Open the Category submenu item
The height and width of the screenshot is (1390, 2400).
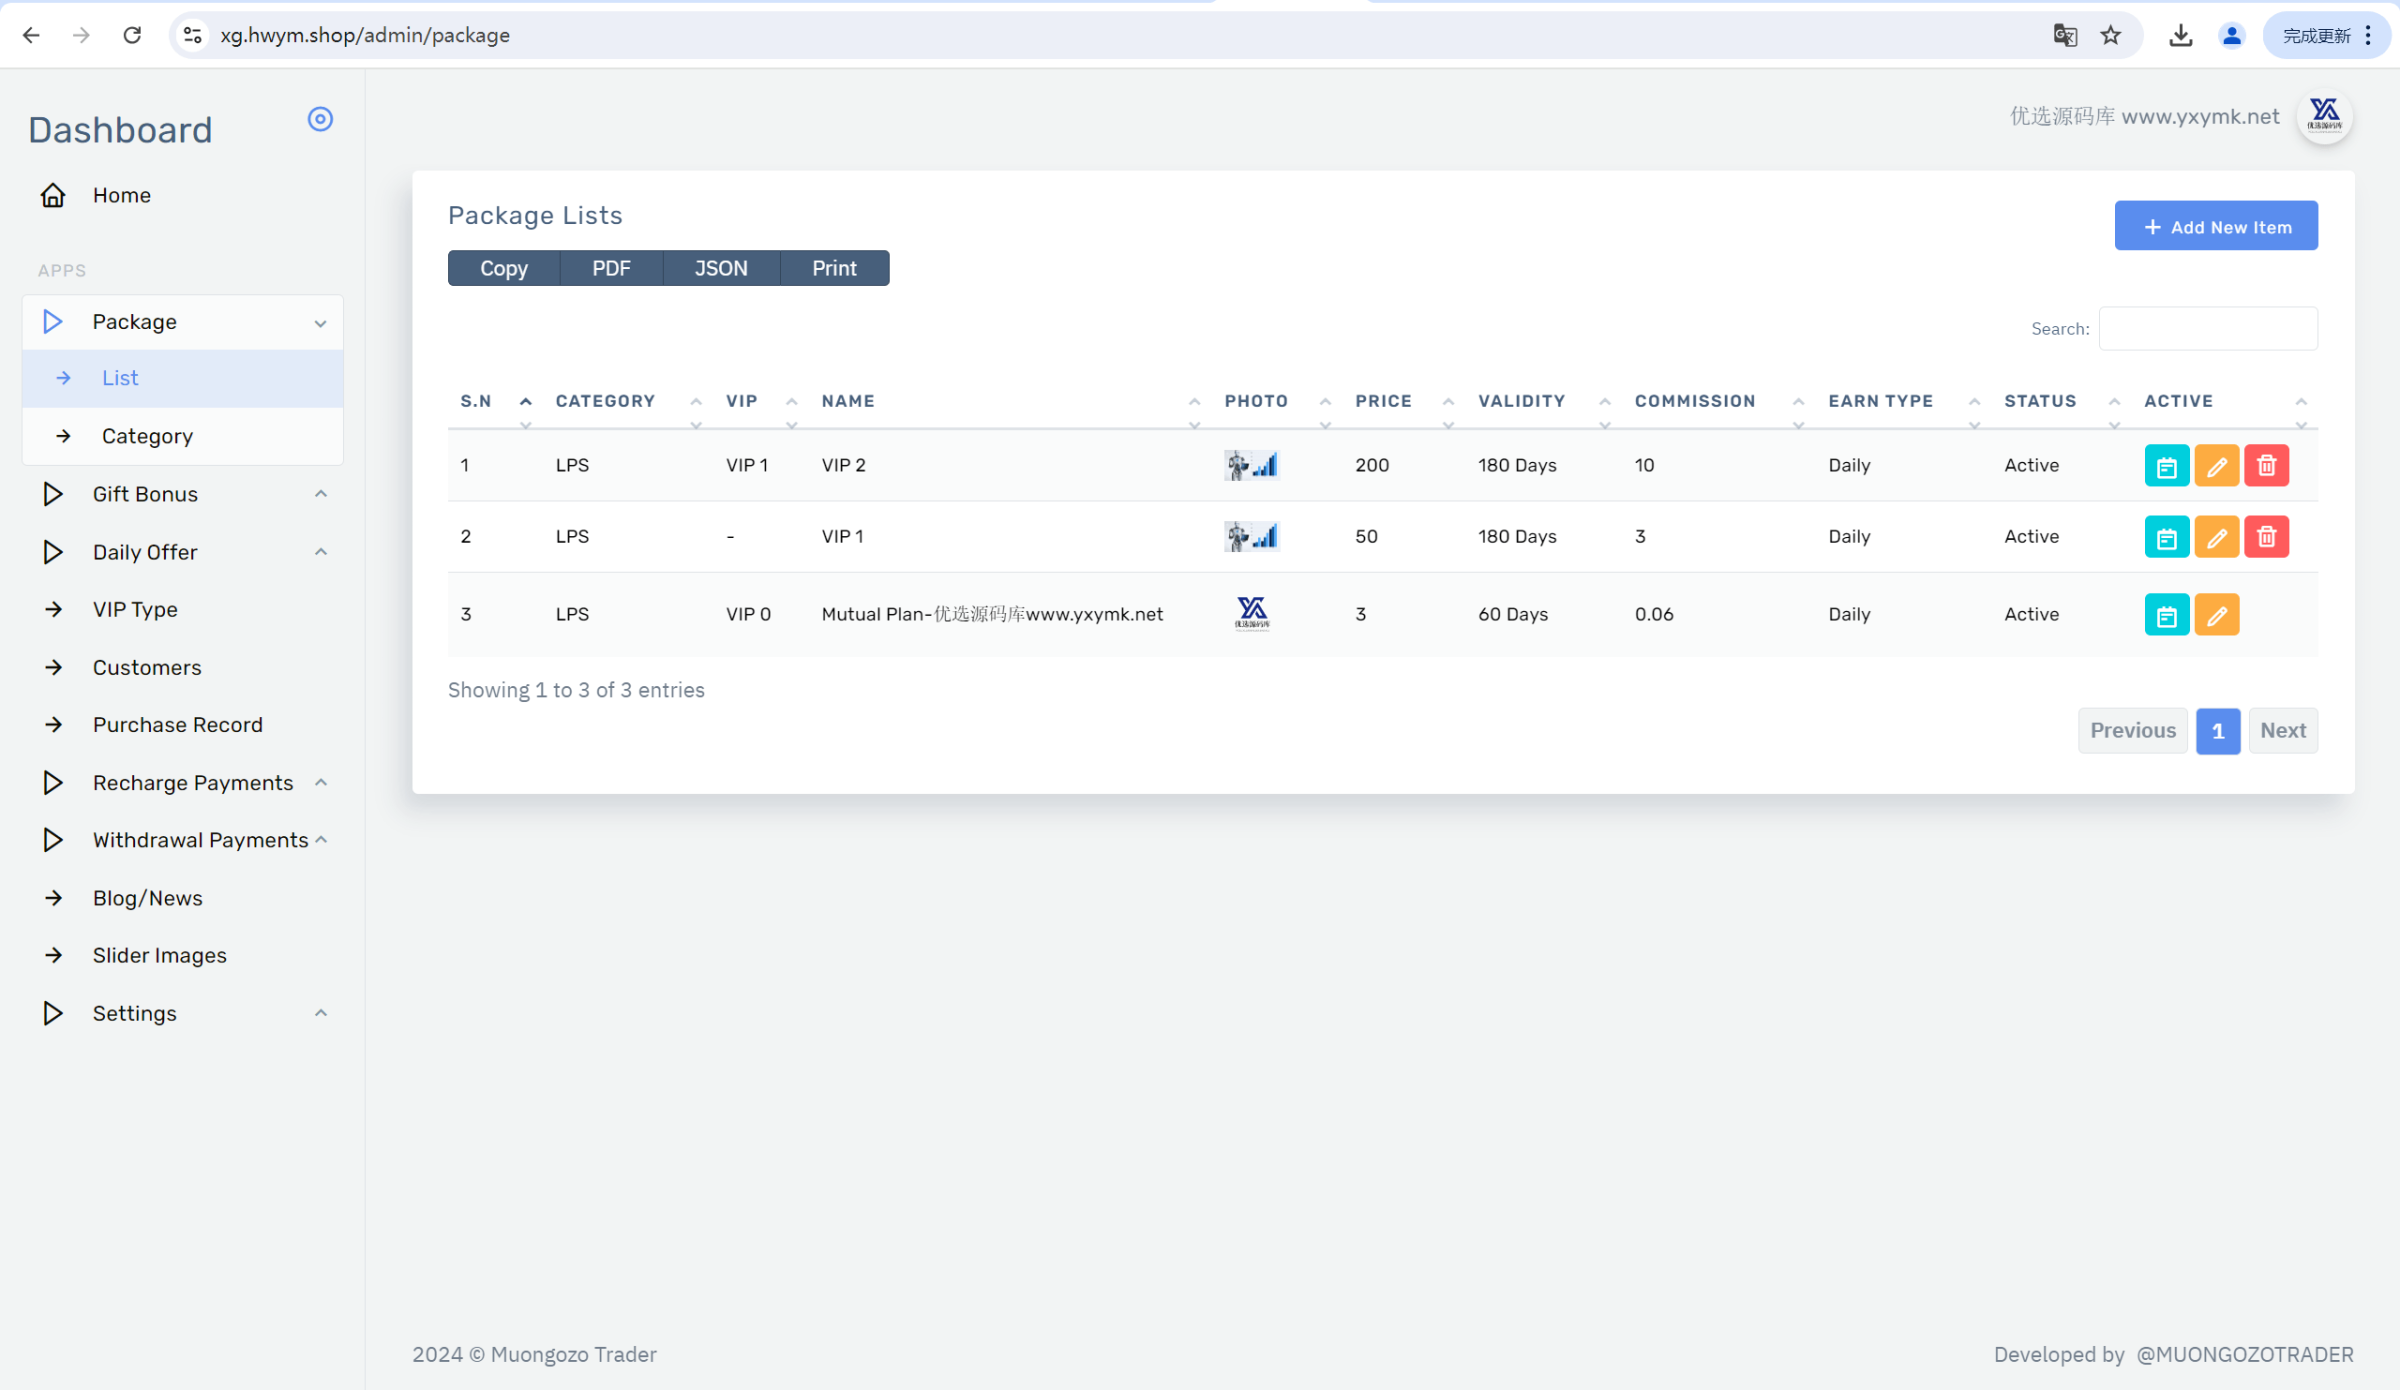pyautogui.click(x=147, y=436)
